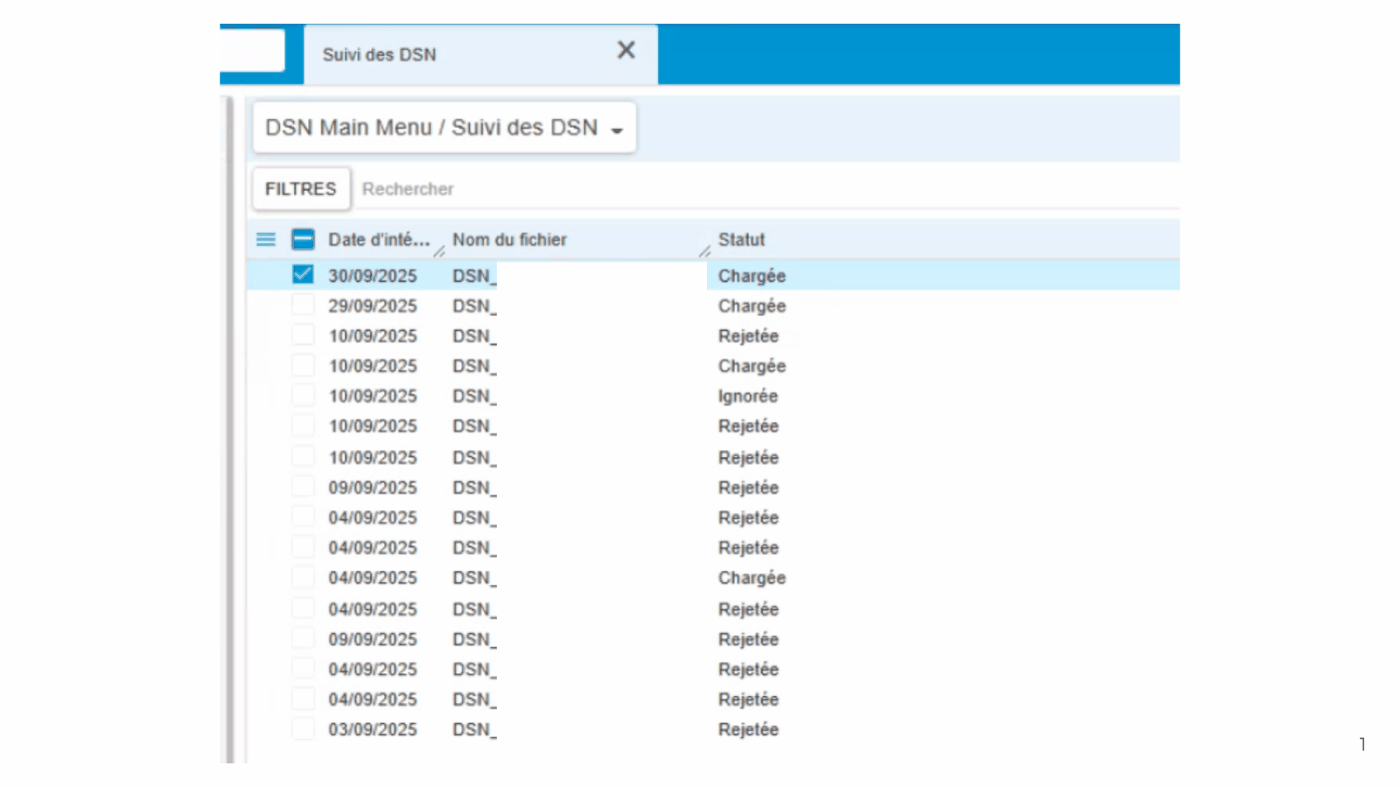This screenshot has width=1400, height=787.
Task: Toggle the select-all checkbox in table header
Action: coord(303,240)
